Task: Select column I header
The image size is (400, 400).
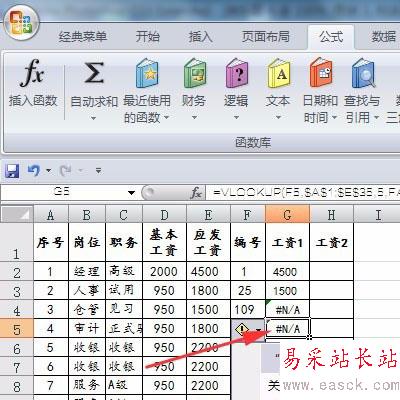Action: 378,215
